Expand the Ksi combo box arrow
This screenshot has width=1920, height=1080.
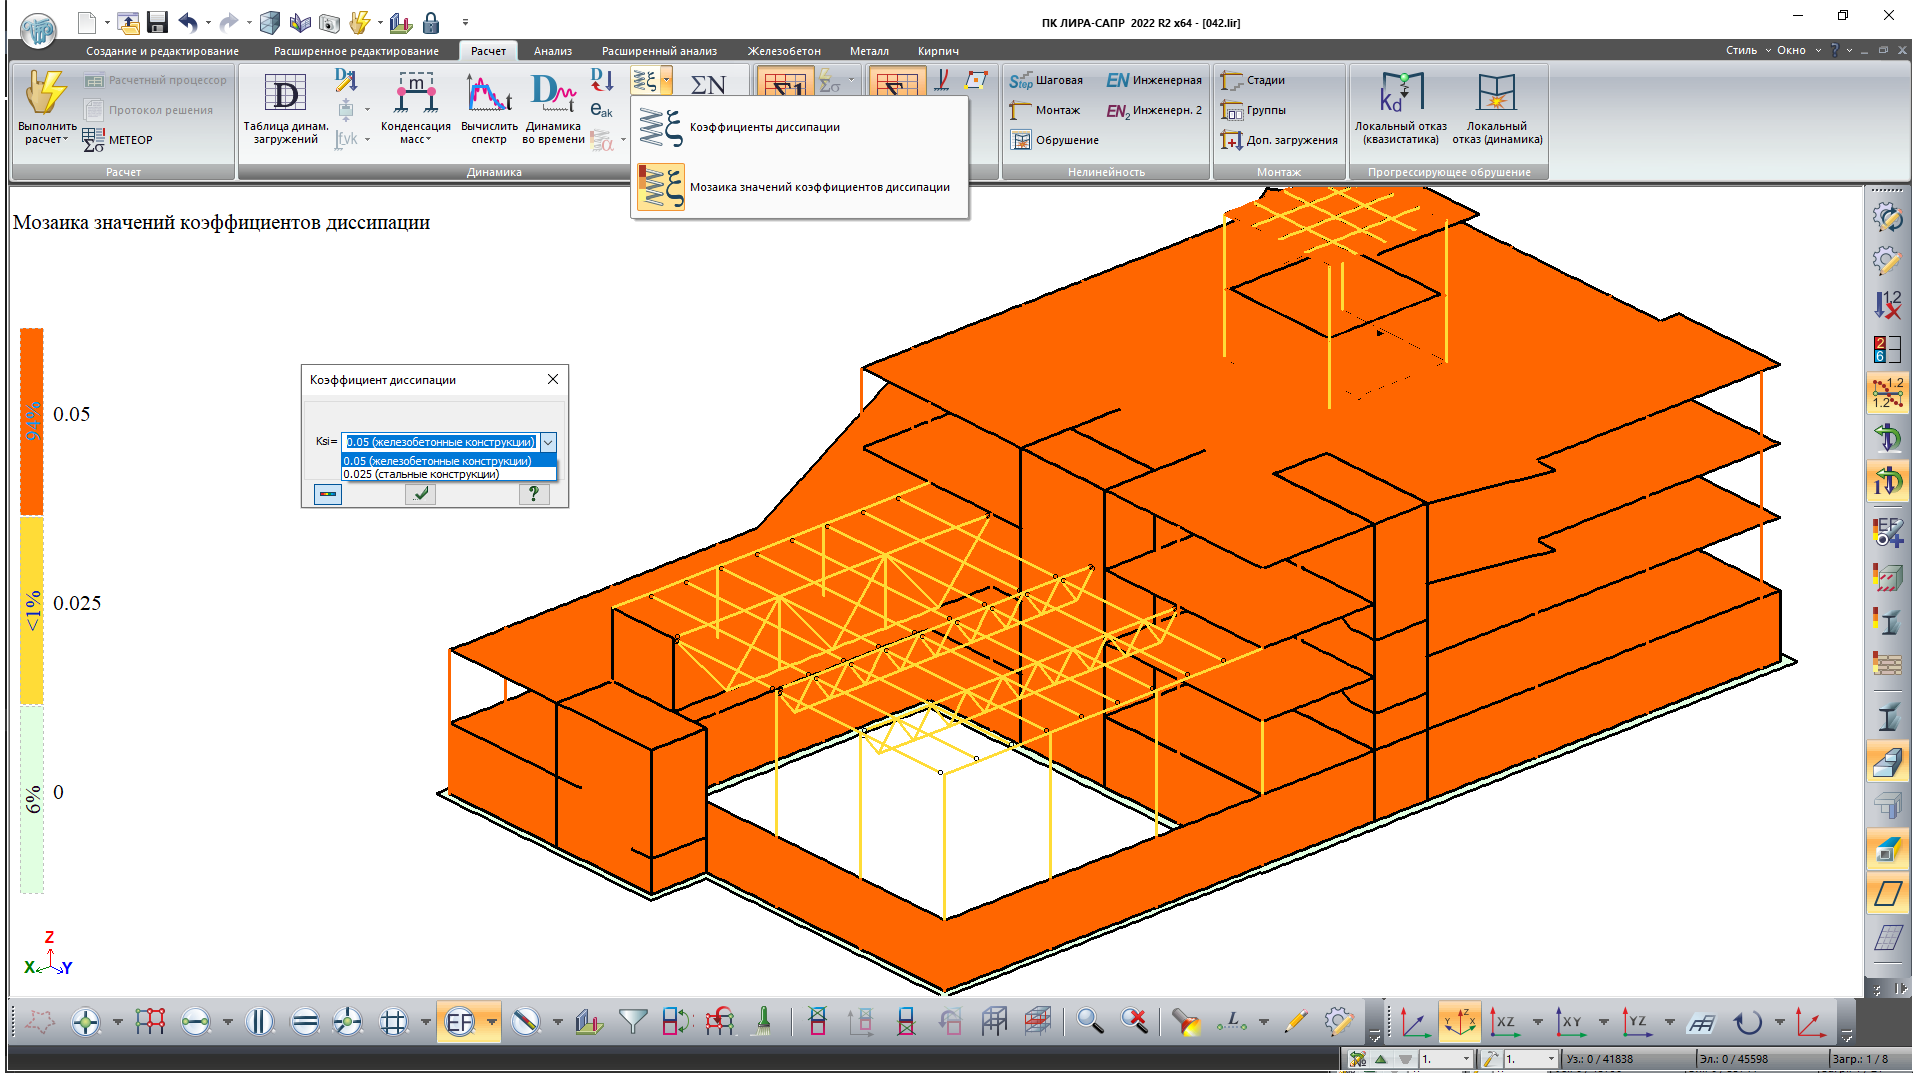(x=548, y=442)
